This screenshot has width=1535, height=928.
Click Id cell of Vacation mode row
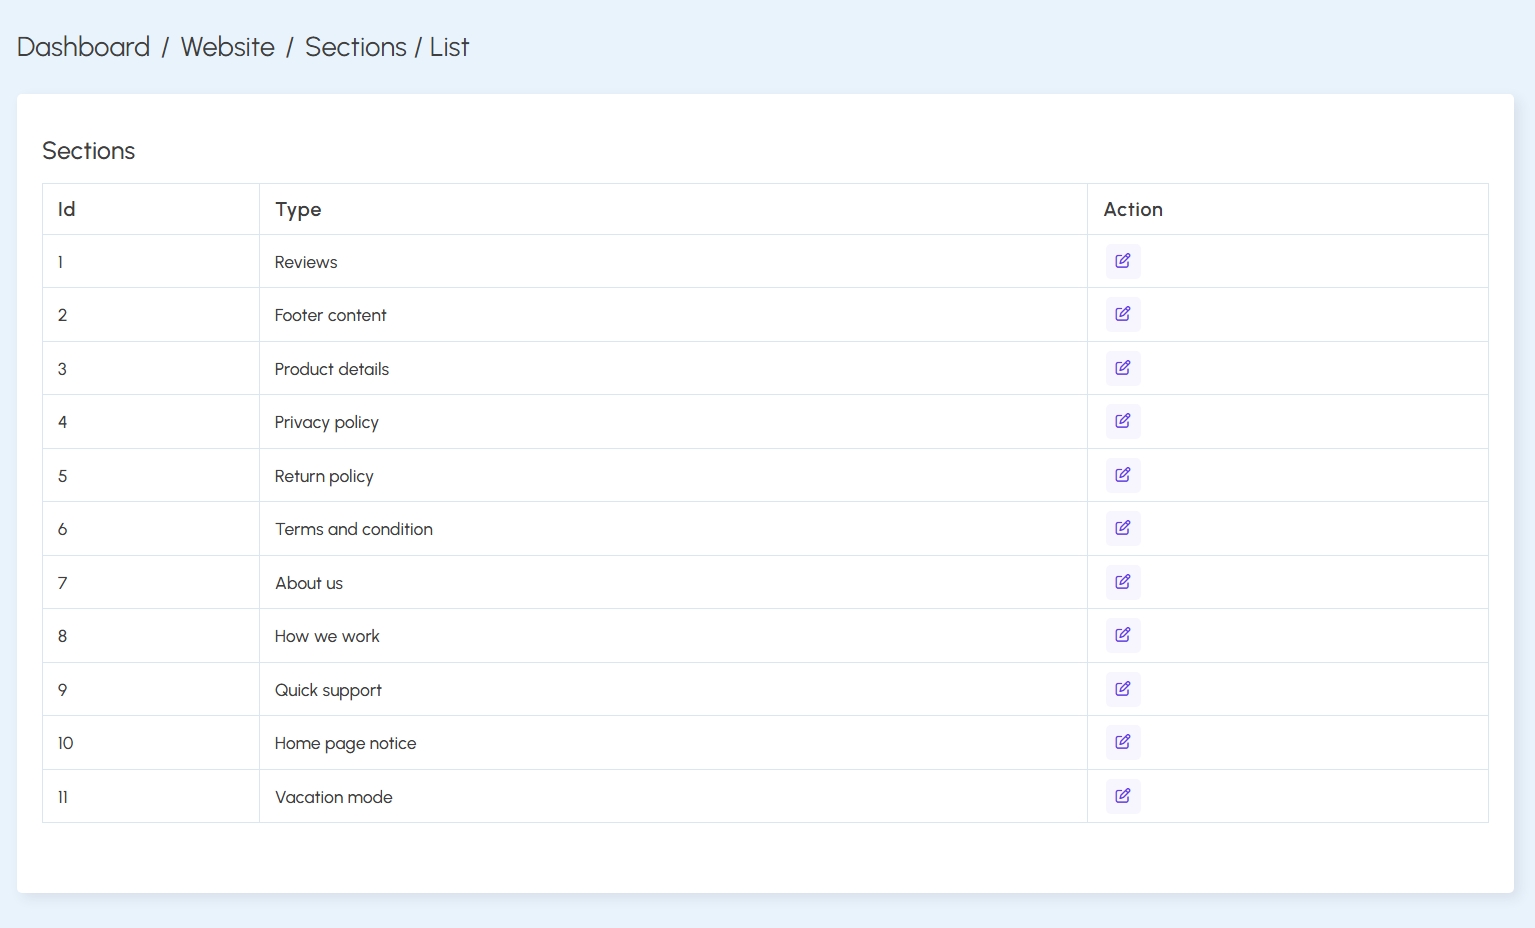point(151,797)
